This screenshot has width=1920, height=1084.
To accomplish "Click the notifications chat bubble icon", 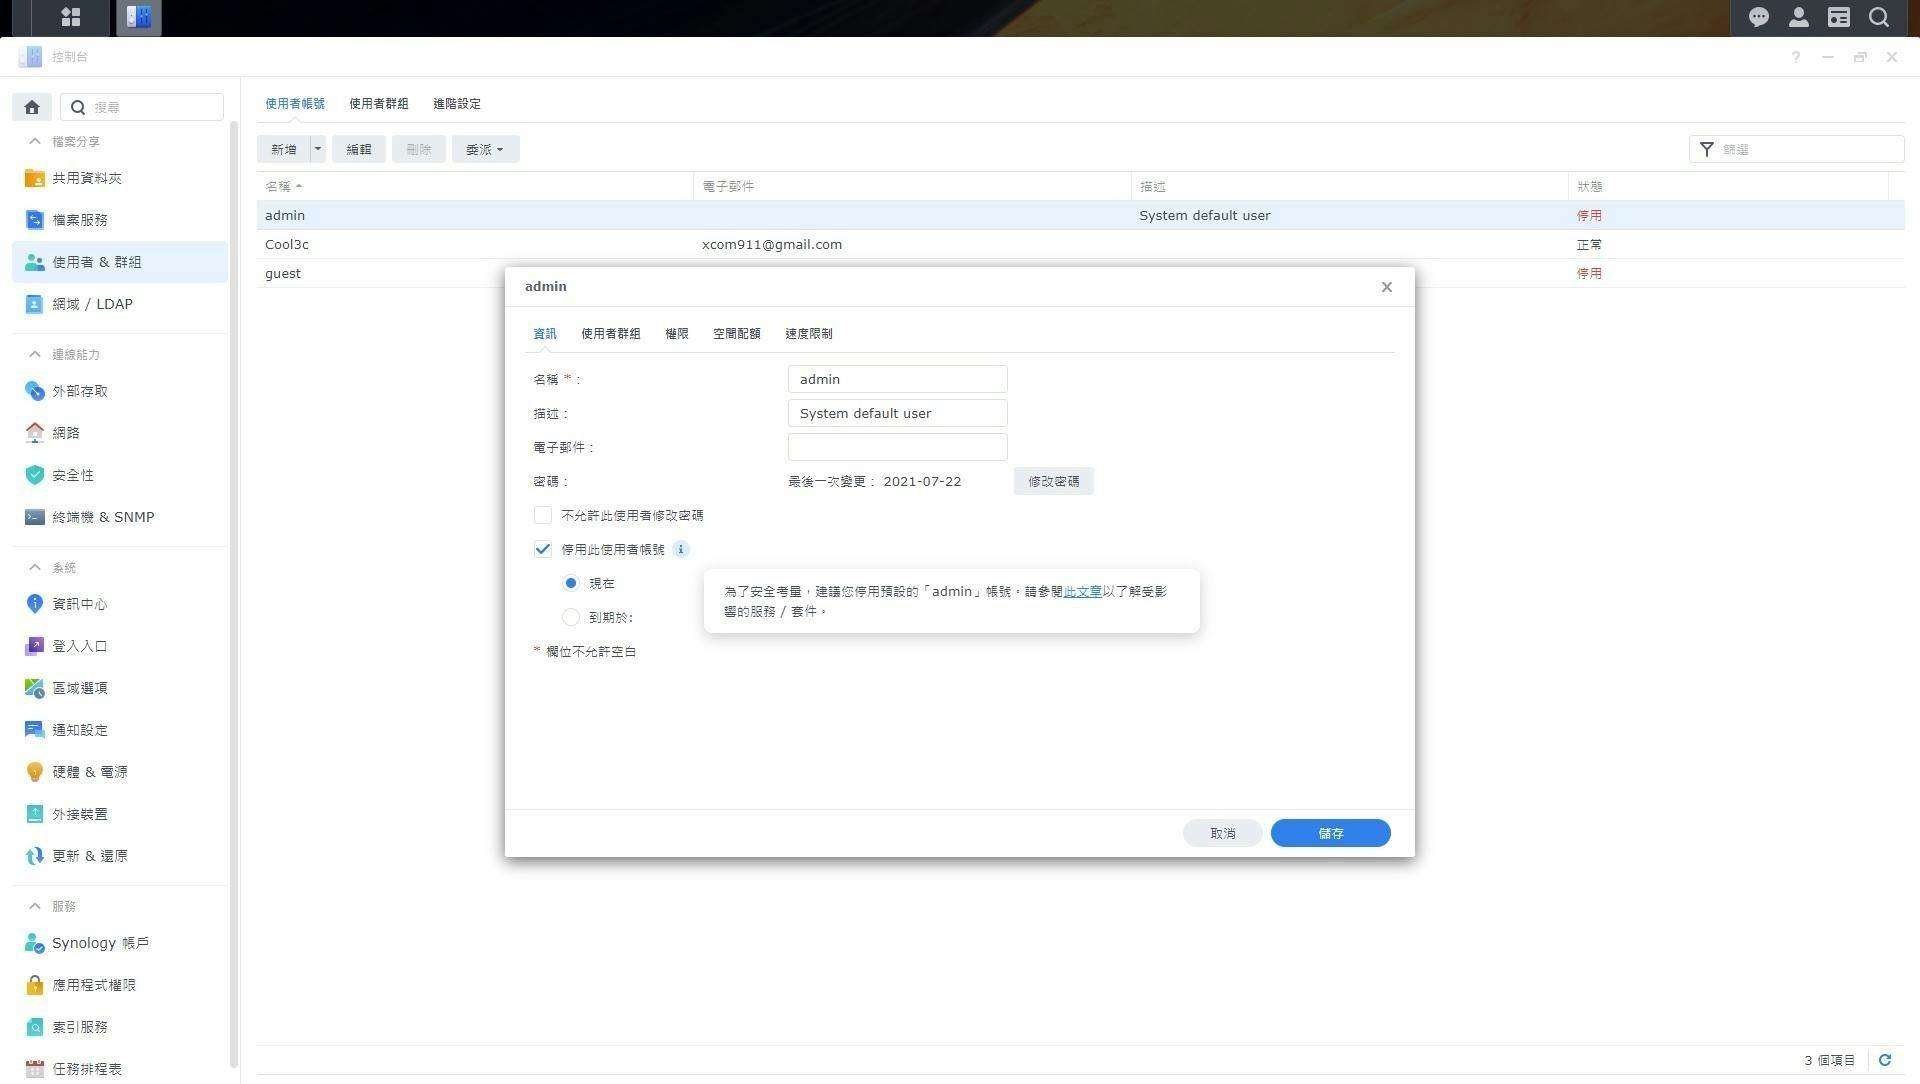I will (1758, 17).
